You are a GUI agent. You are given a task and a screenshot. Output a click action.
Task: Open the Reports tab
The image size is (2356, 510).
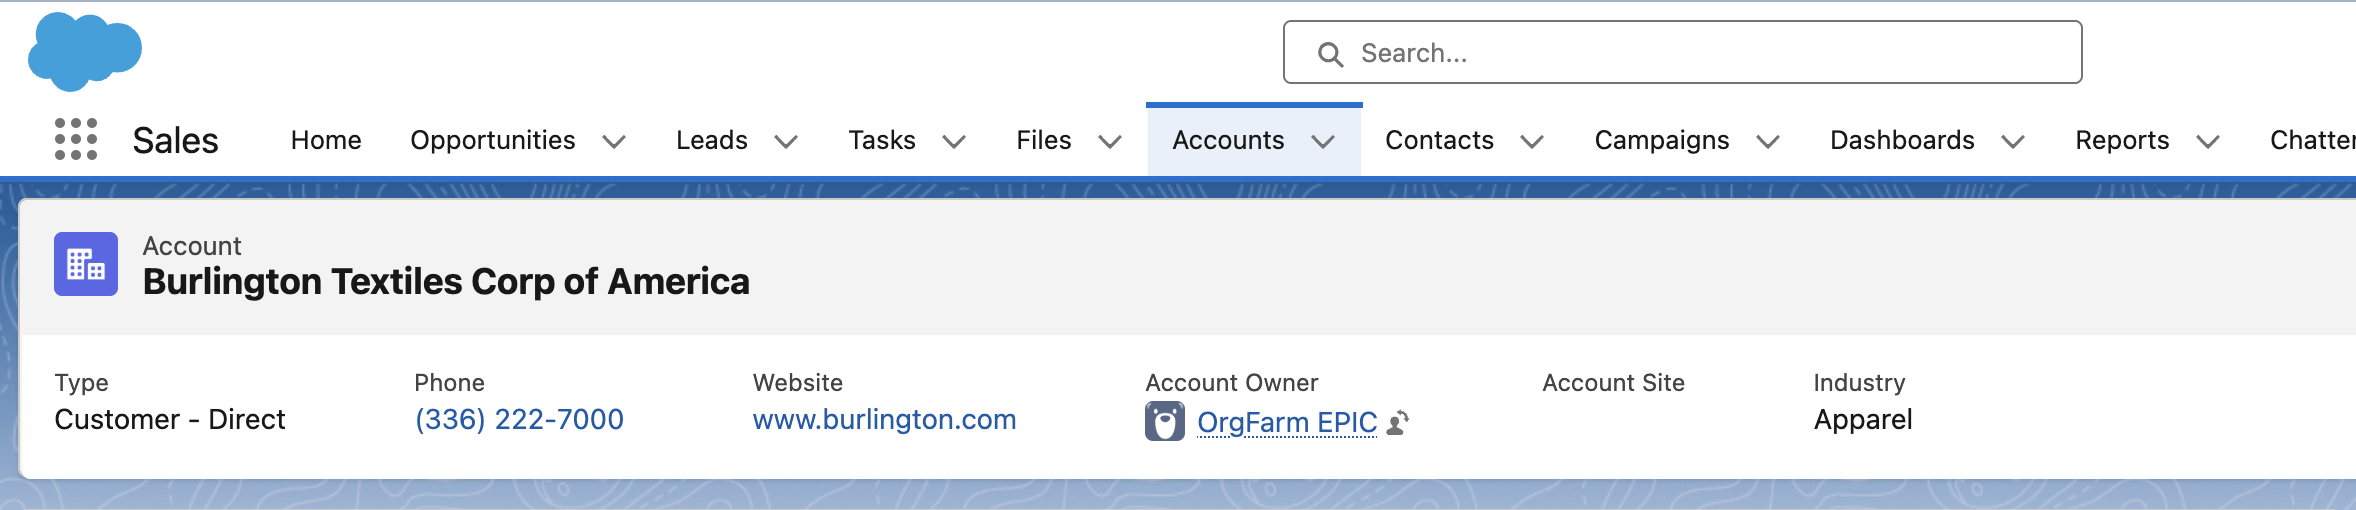tap(2122, 140)
